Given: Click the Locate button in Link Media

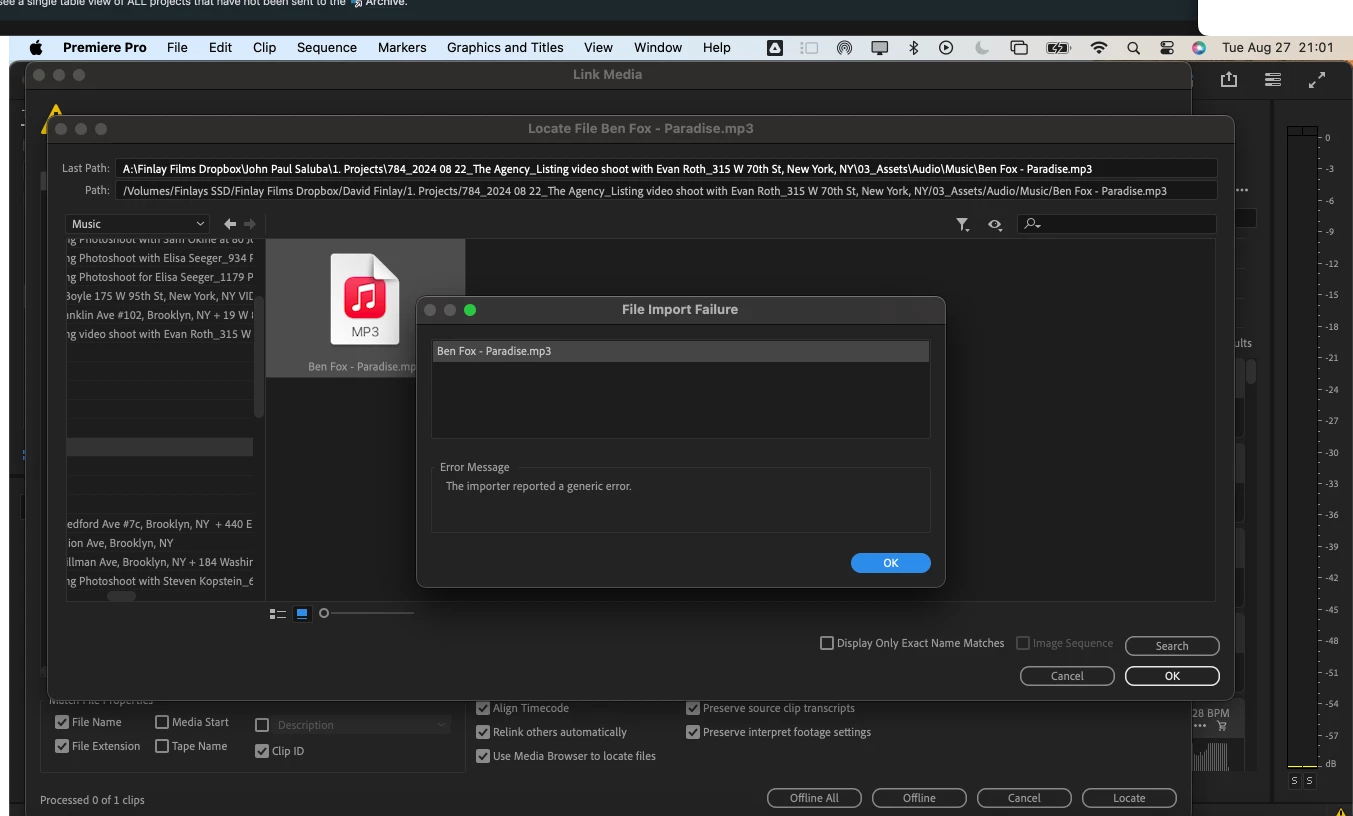Looking at the screenshot, I should tap(1129, 798).
